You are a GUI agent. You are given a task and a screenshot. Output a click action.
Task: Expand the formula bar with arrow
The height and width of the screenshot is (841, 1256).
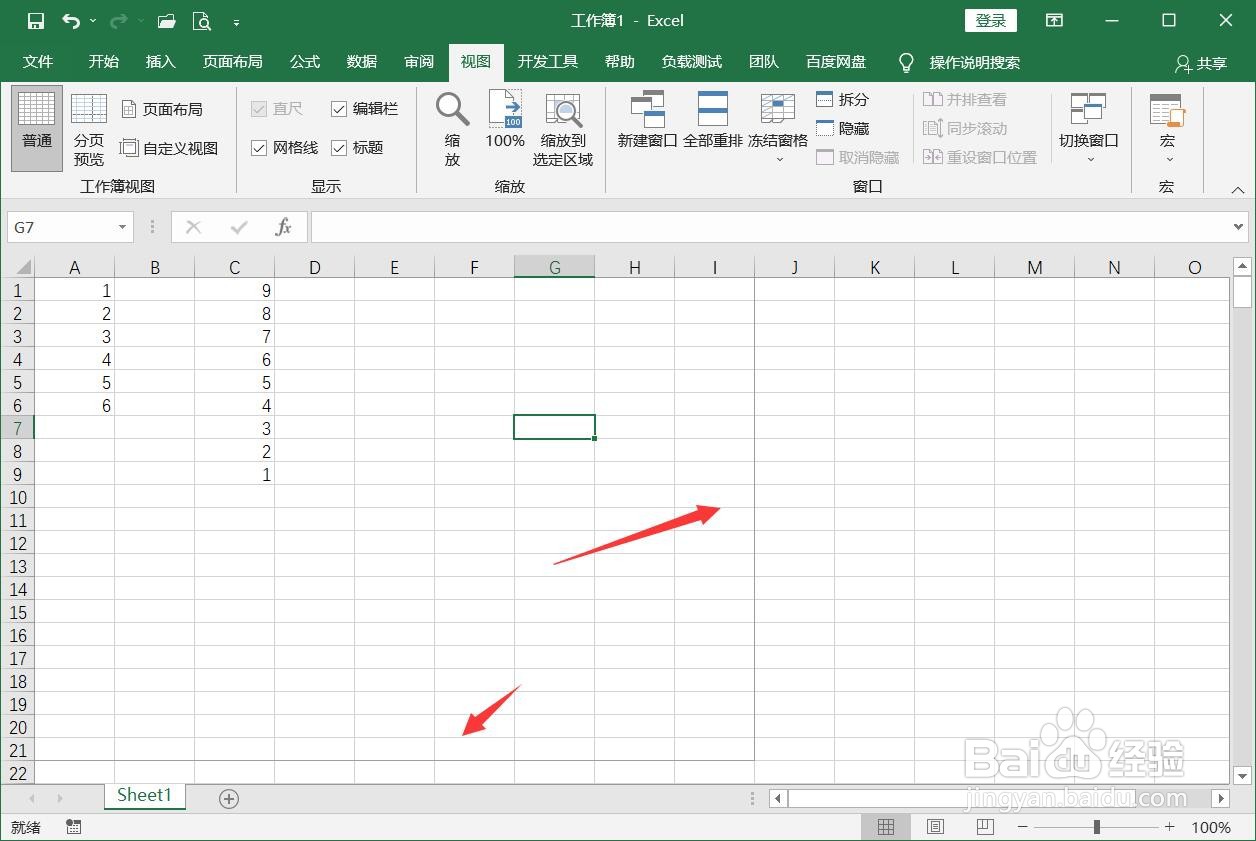[1239, 227]
